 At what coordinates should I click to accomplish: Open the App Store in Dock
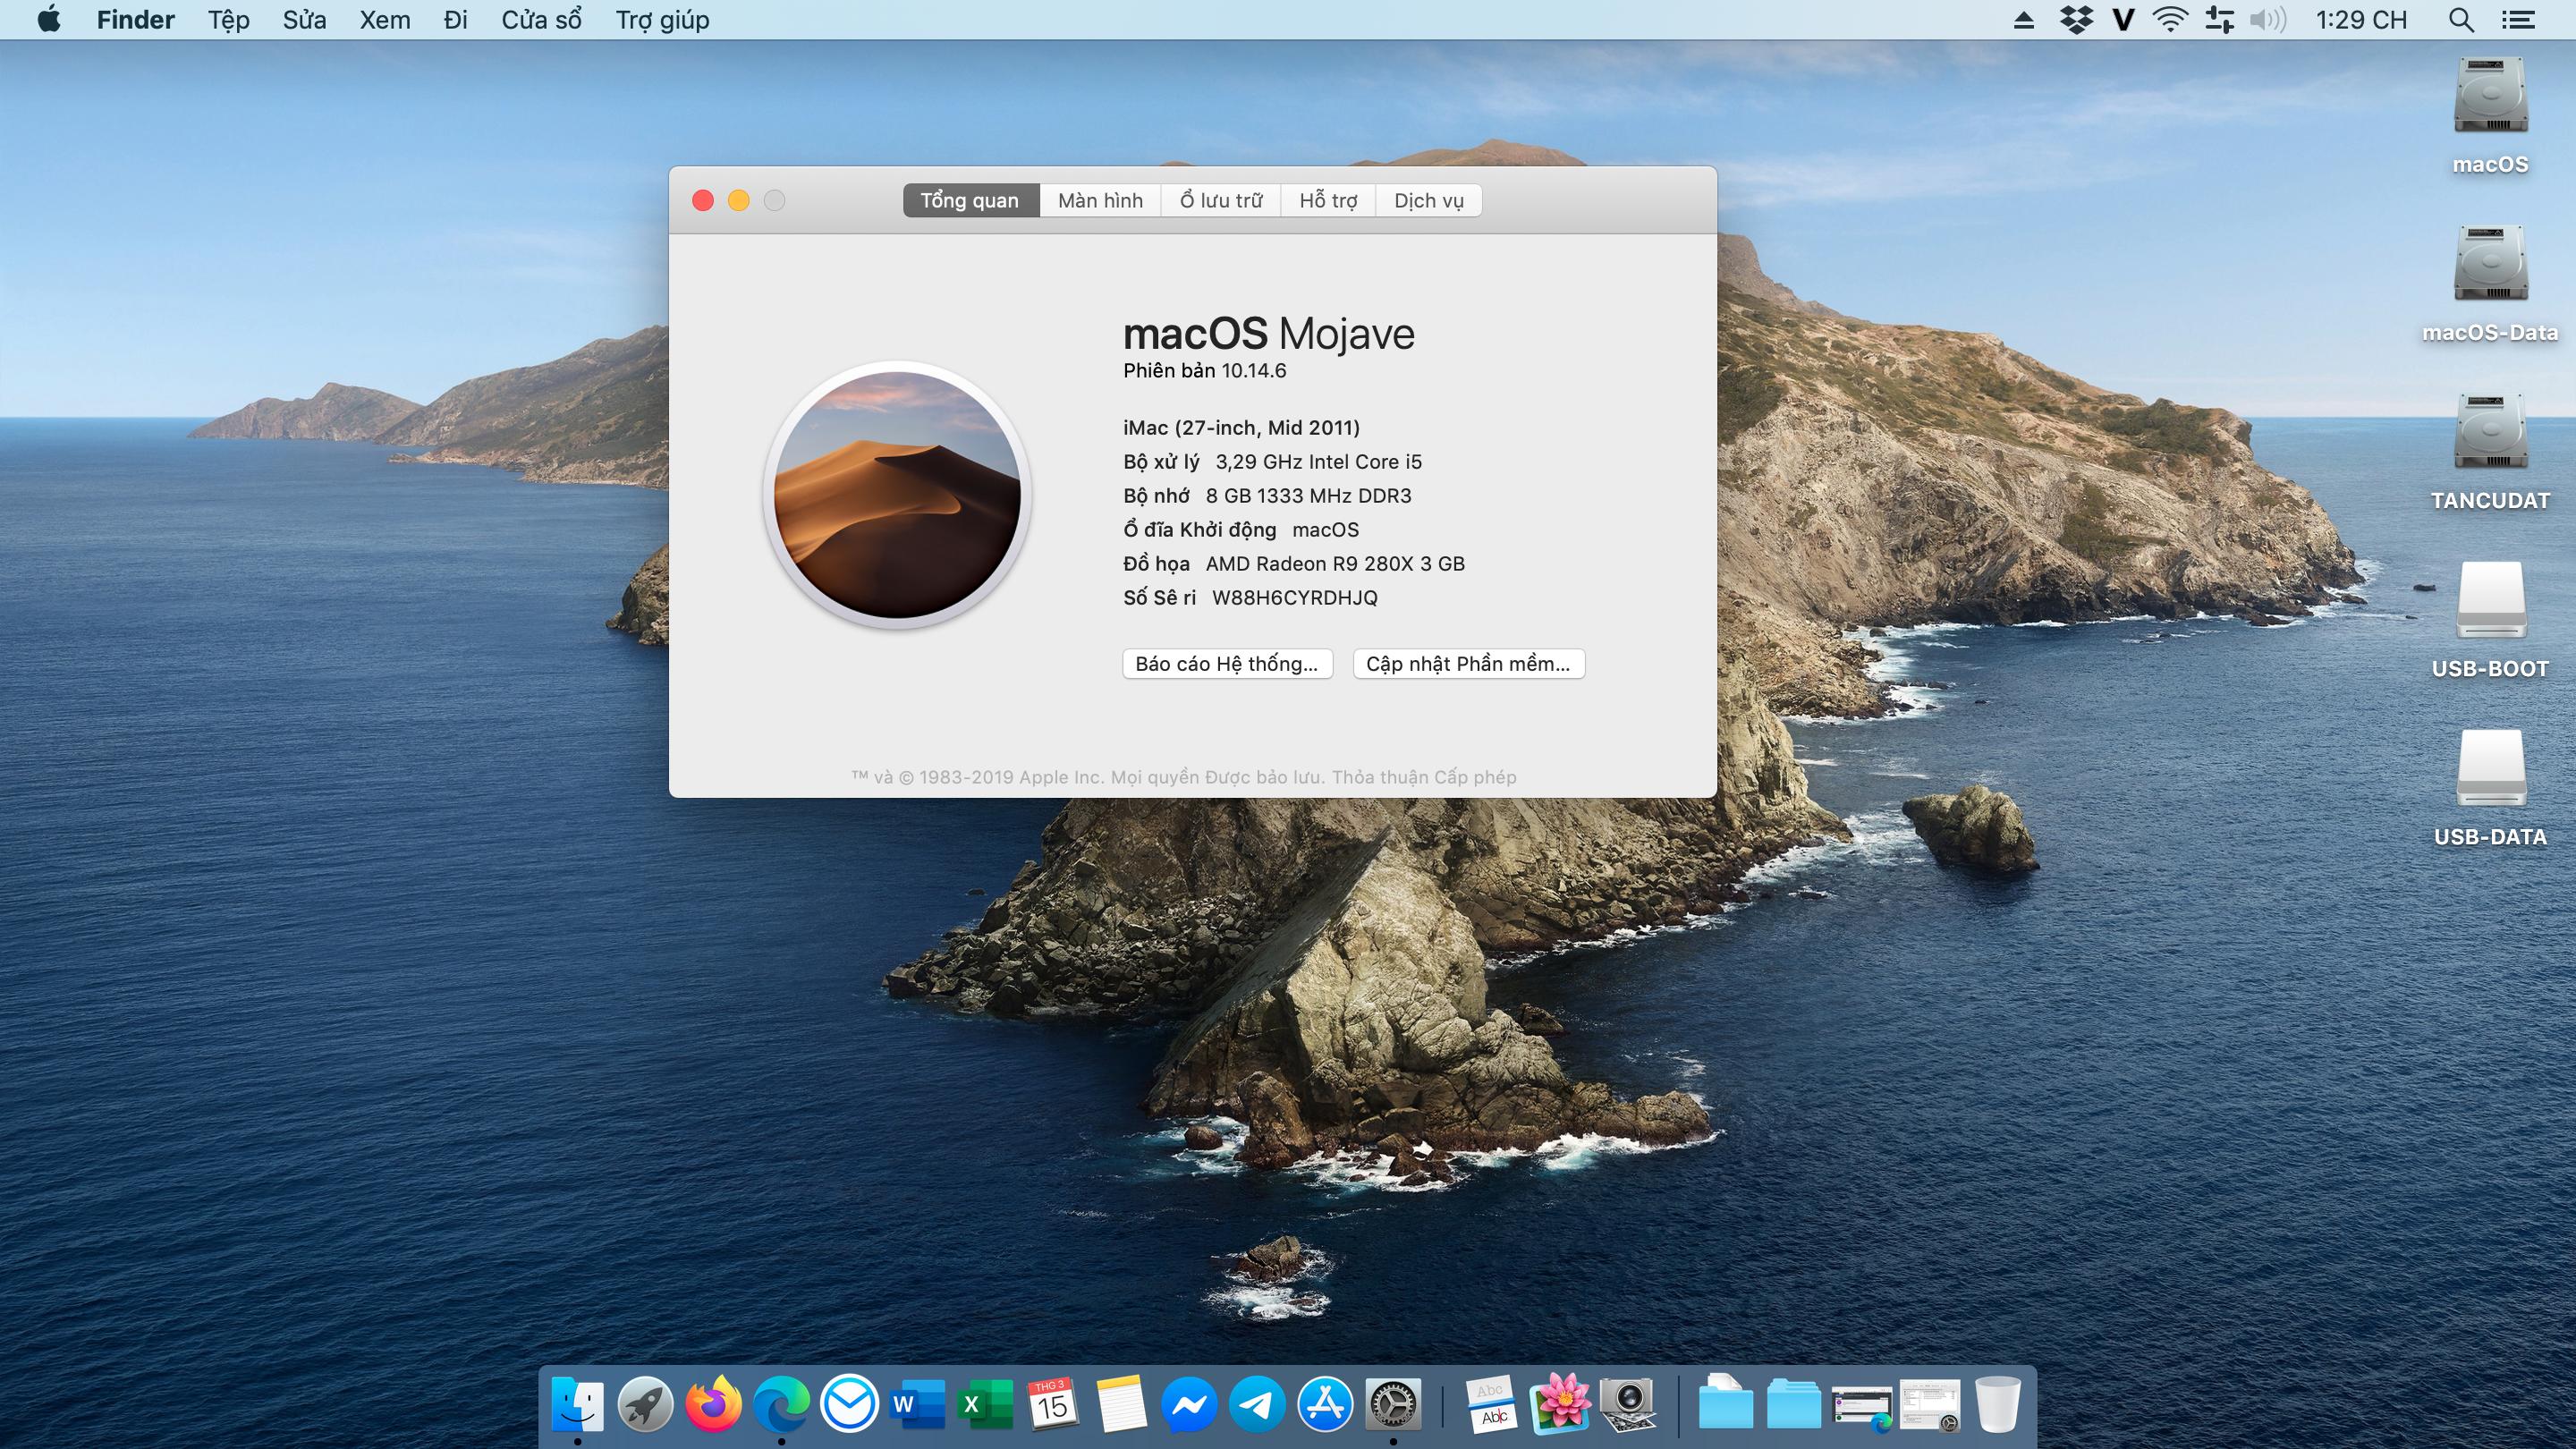tap(1325, 1405)
